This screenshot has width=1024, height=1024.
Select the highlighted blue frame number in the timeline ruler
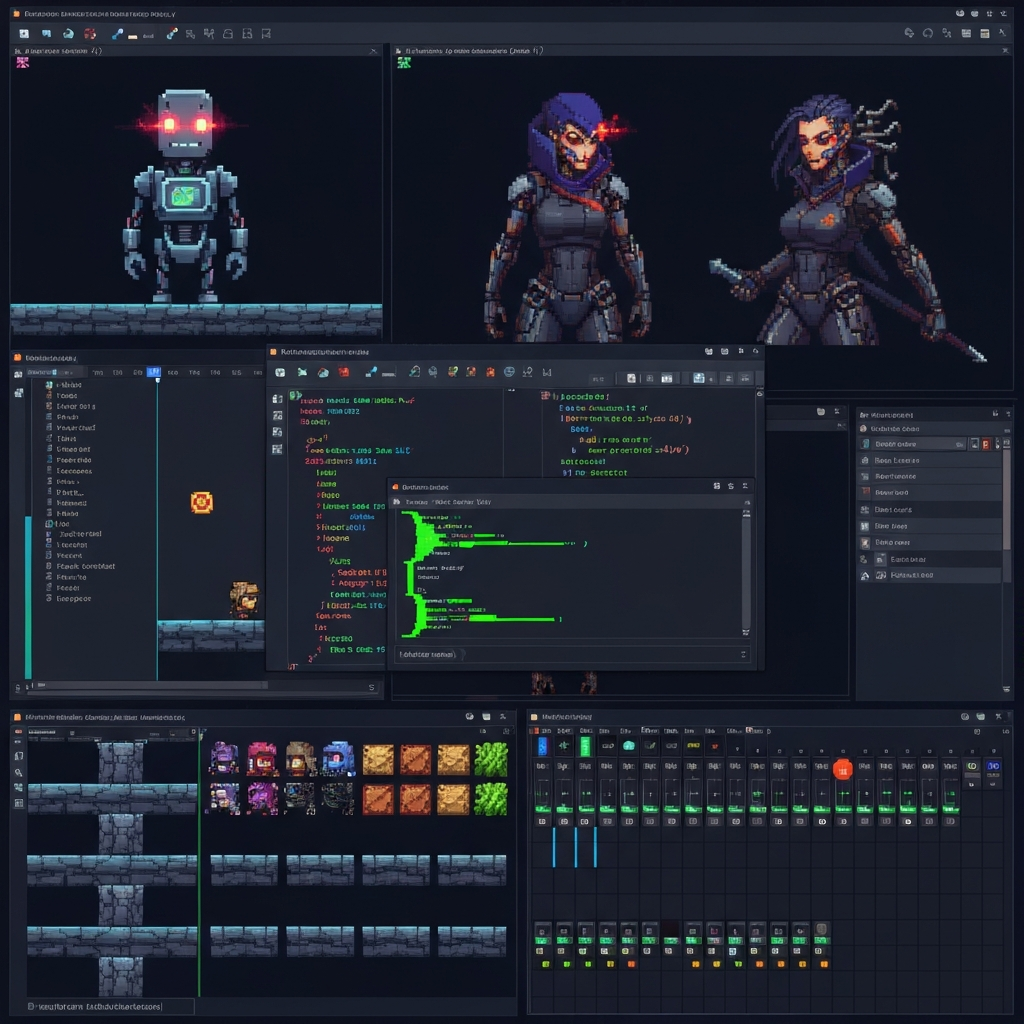coord(154,372)
